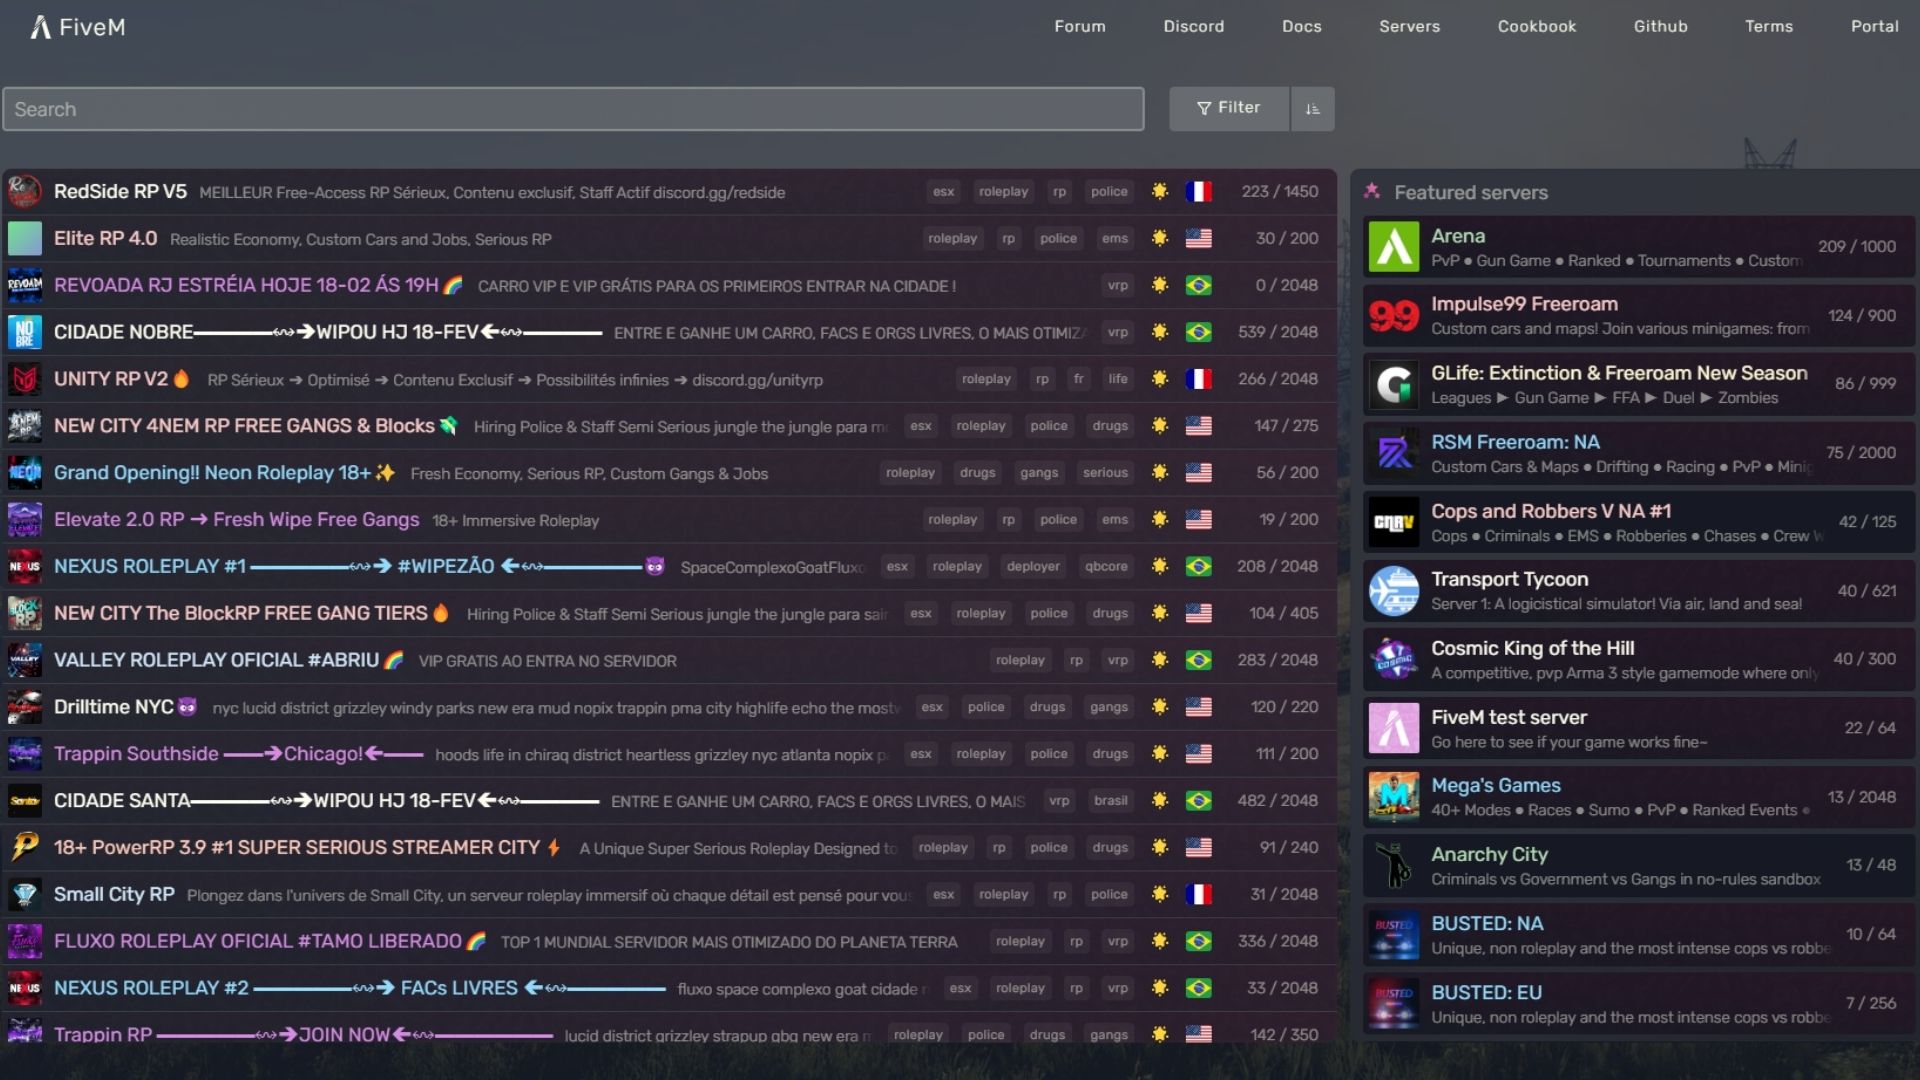Open the Github menu link
This screenshot has height=1080, width=1920.
click(1660, 27)
